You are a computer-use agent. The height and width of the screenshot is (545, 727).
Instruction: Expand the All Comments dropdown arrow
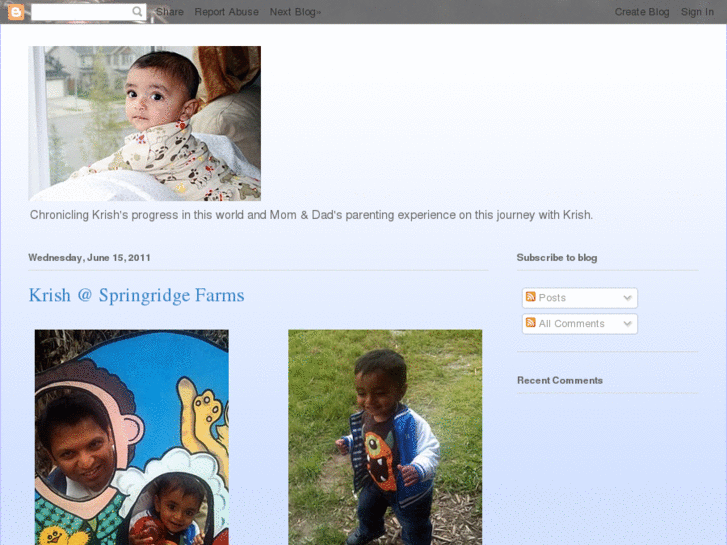pyautogui.click(x=627, y=324)
